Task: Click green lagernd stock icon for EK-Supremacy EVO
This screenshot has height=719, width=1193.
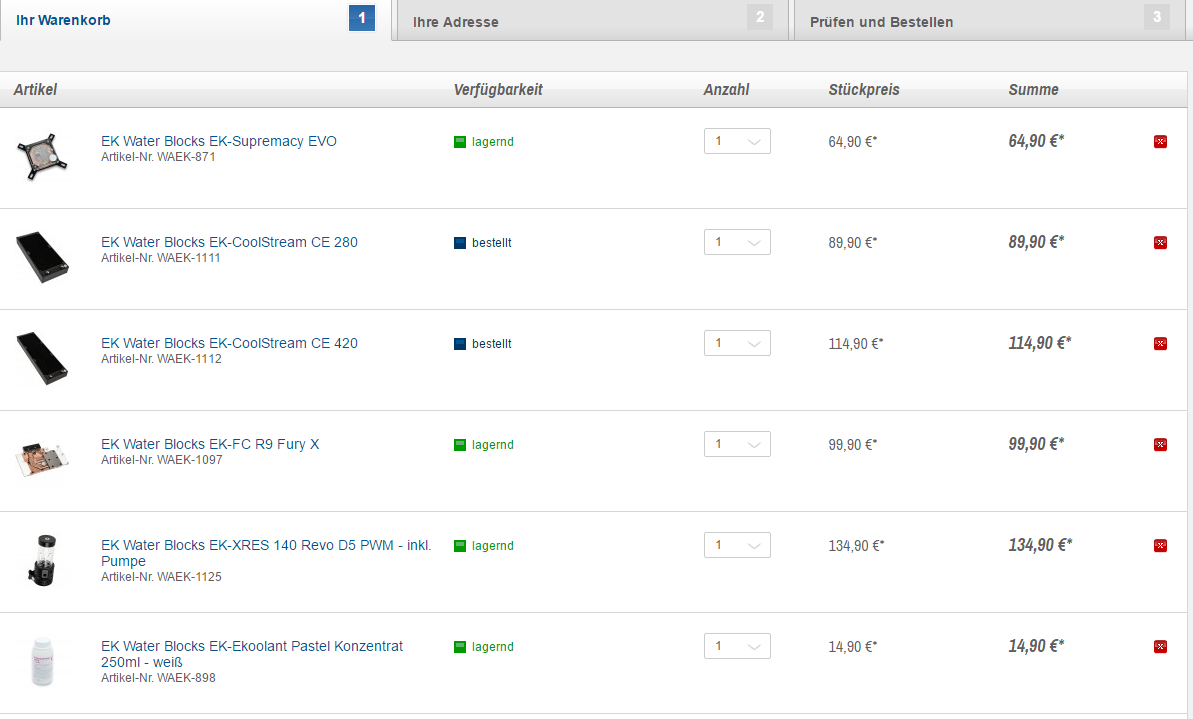Action: point(460,142)
